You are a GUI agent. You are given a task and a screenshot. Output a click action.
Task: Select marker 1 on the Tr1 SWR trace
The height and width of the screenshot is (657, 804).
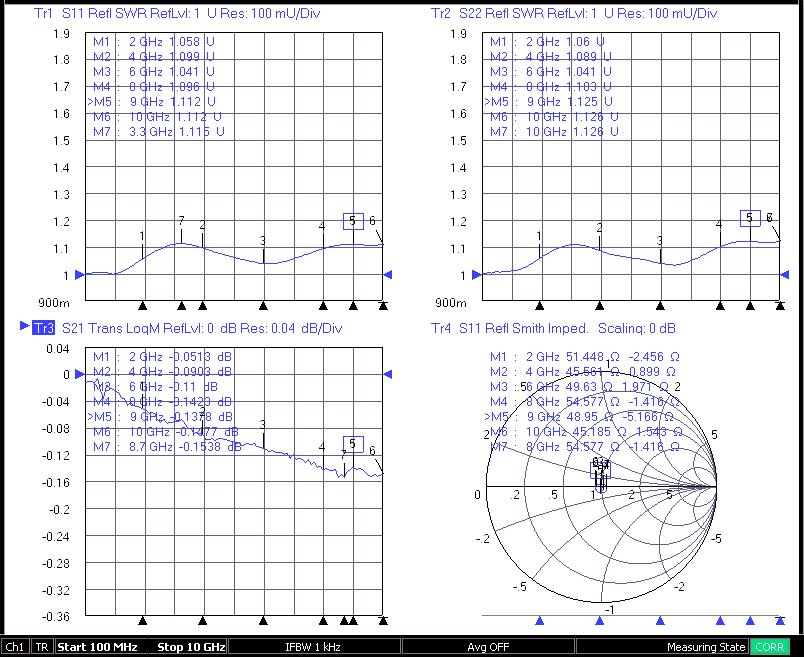click(142, 236)
